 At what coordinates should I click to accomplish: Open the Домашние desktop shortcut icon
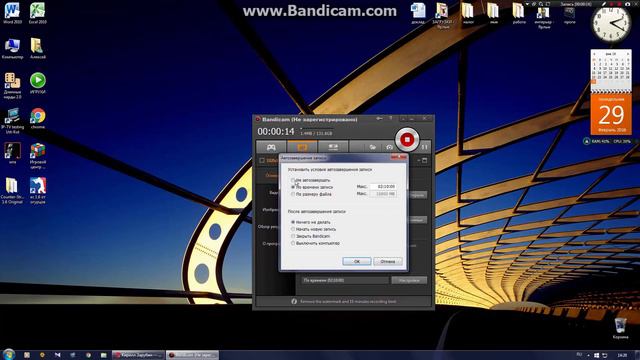12,86
